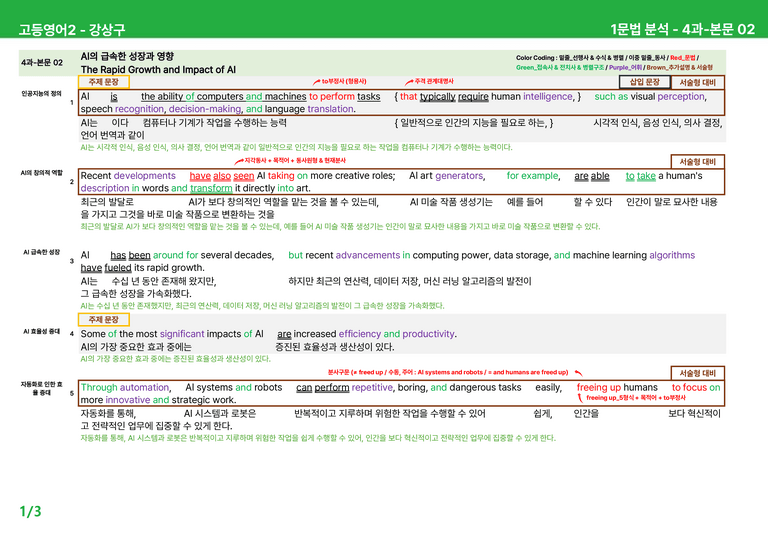Click the '서술형 대비' box above sentence 5
Screen dimensions: 768x543
[697, 373]
